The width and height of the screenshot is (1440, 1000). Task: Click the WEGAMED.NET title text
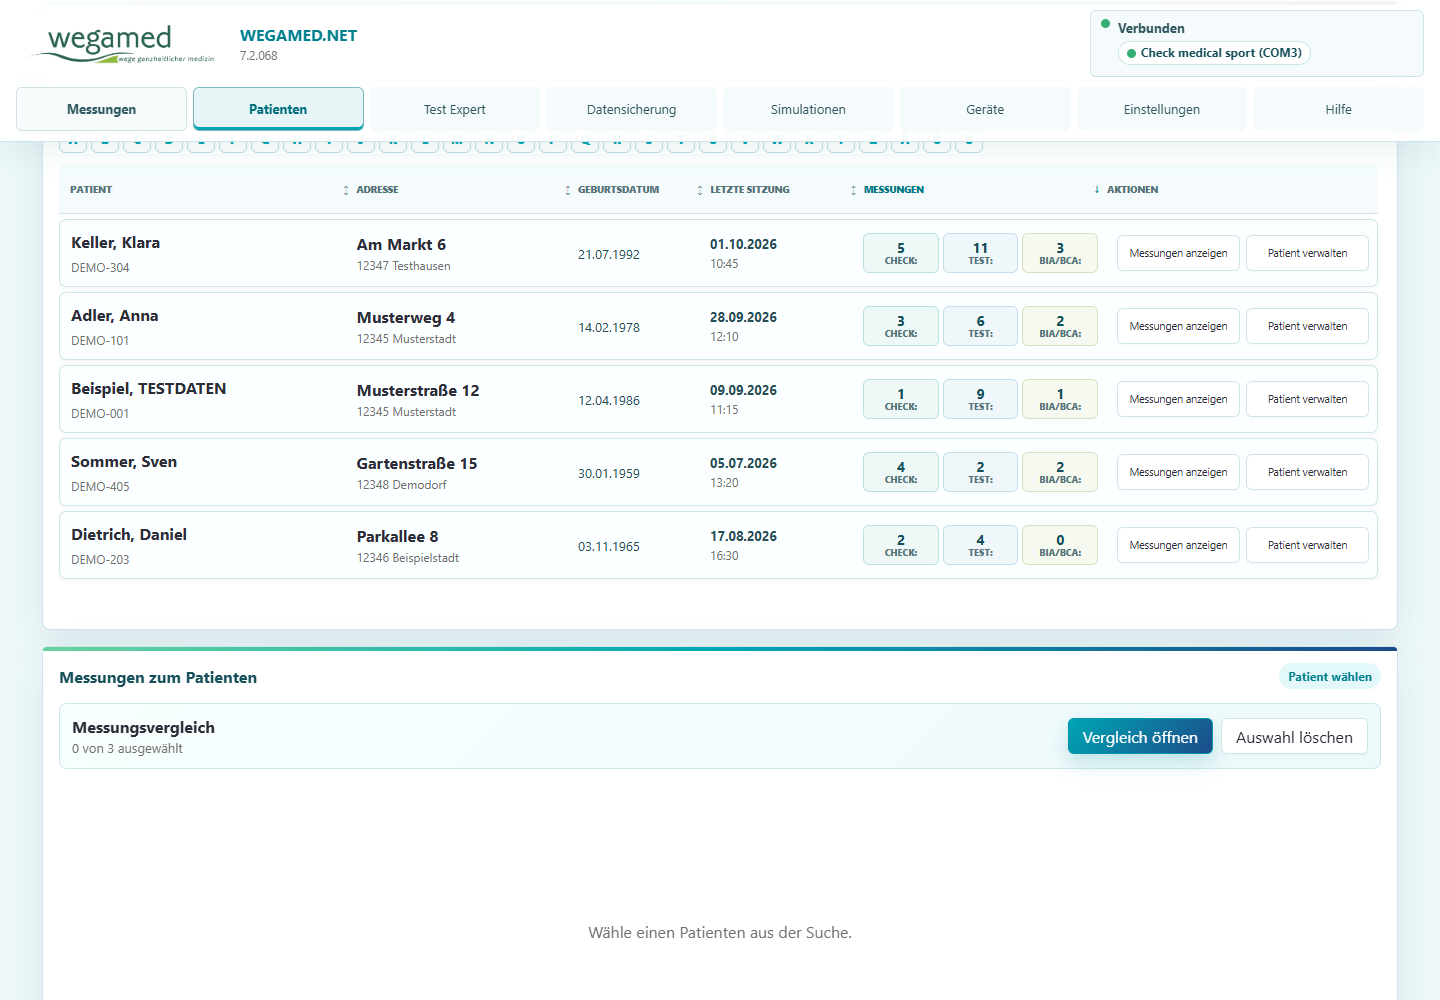[298, 36]
